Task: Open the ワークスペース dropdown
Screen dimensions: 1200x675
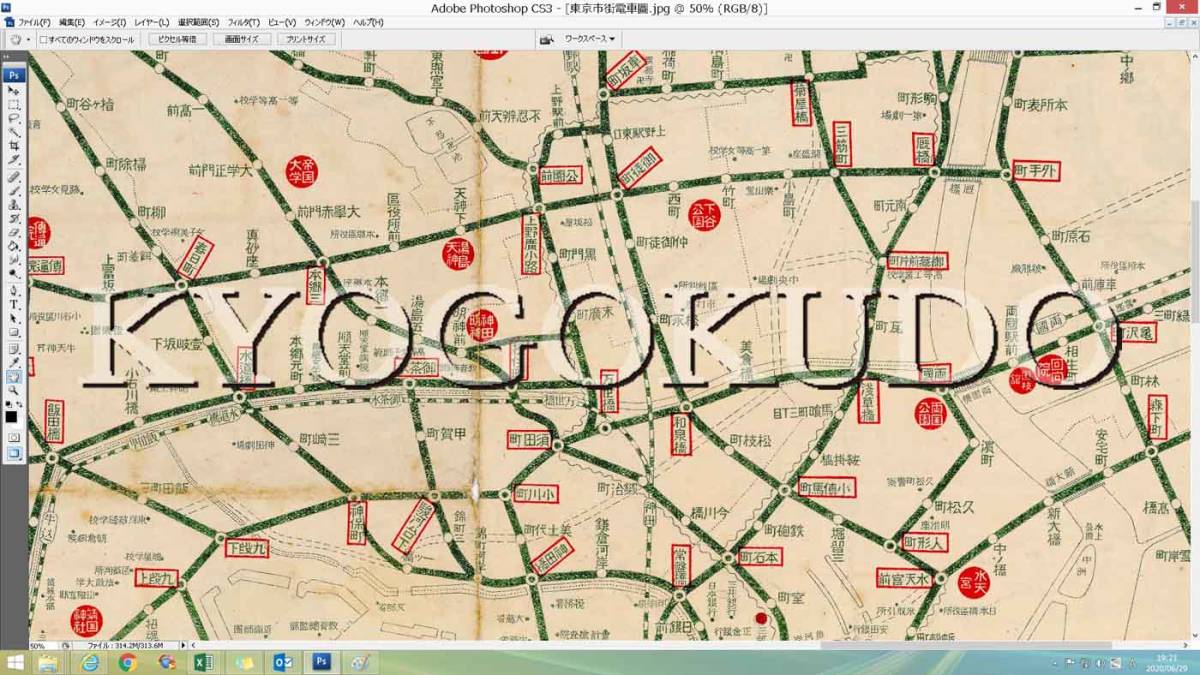Action: click(589, 39)
